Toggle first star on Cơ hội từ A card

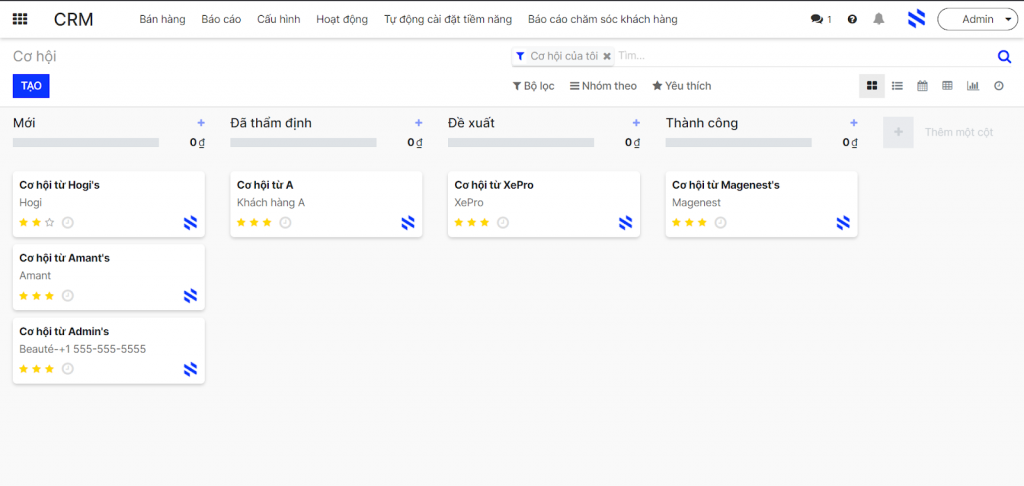pos(242,223)
